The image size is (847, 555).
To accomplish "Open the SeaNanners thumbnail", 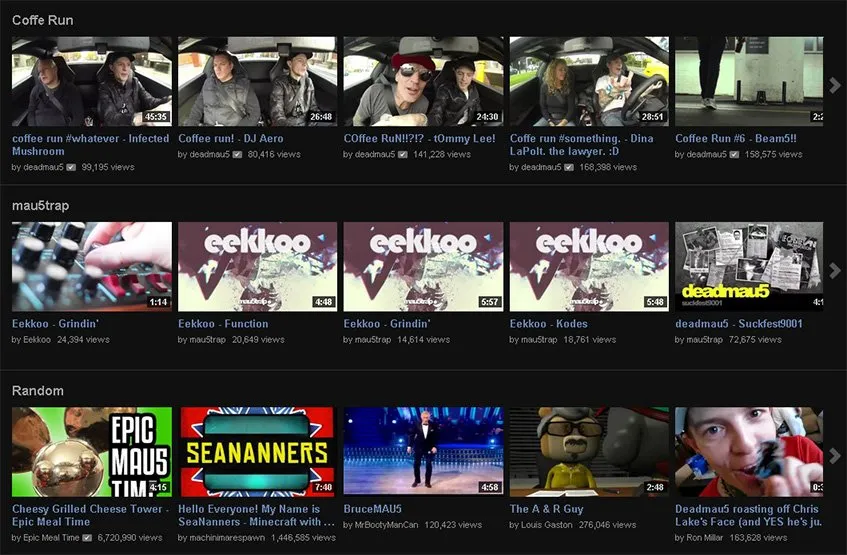I will pos(258,452).
